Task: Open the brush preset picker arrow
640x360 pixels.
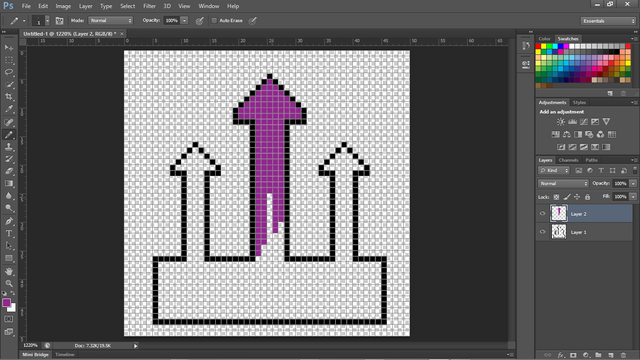Action: pyautogui.click(x=47, y=20)
